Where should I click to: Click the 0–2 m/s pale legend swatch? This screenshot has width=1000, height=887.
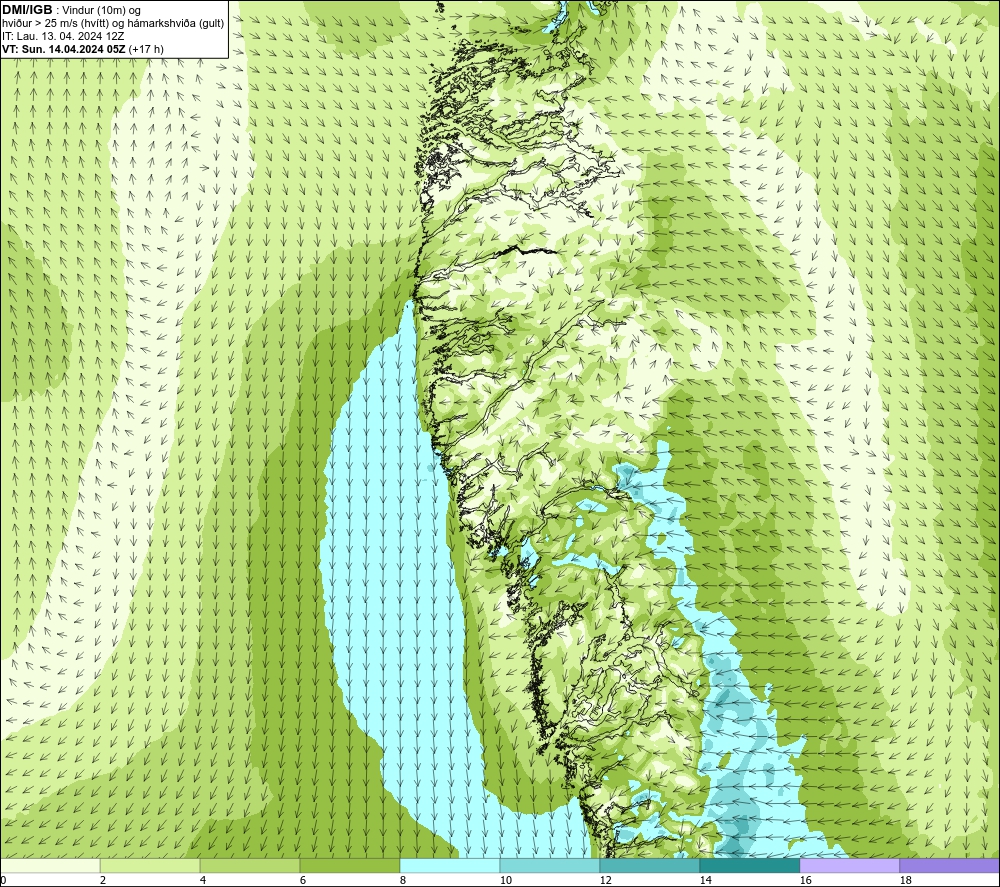point(50,865)
